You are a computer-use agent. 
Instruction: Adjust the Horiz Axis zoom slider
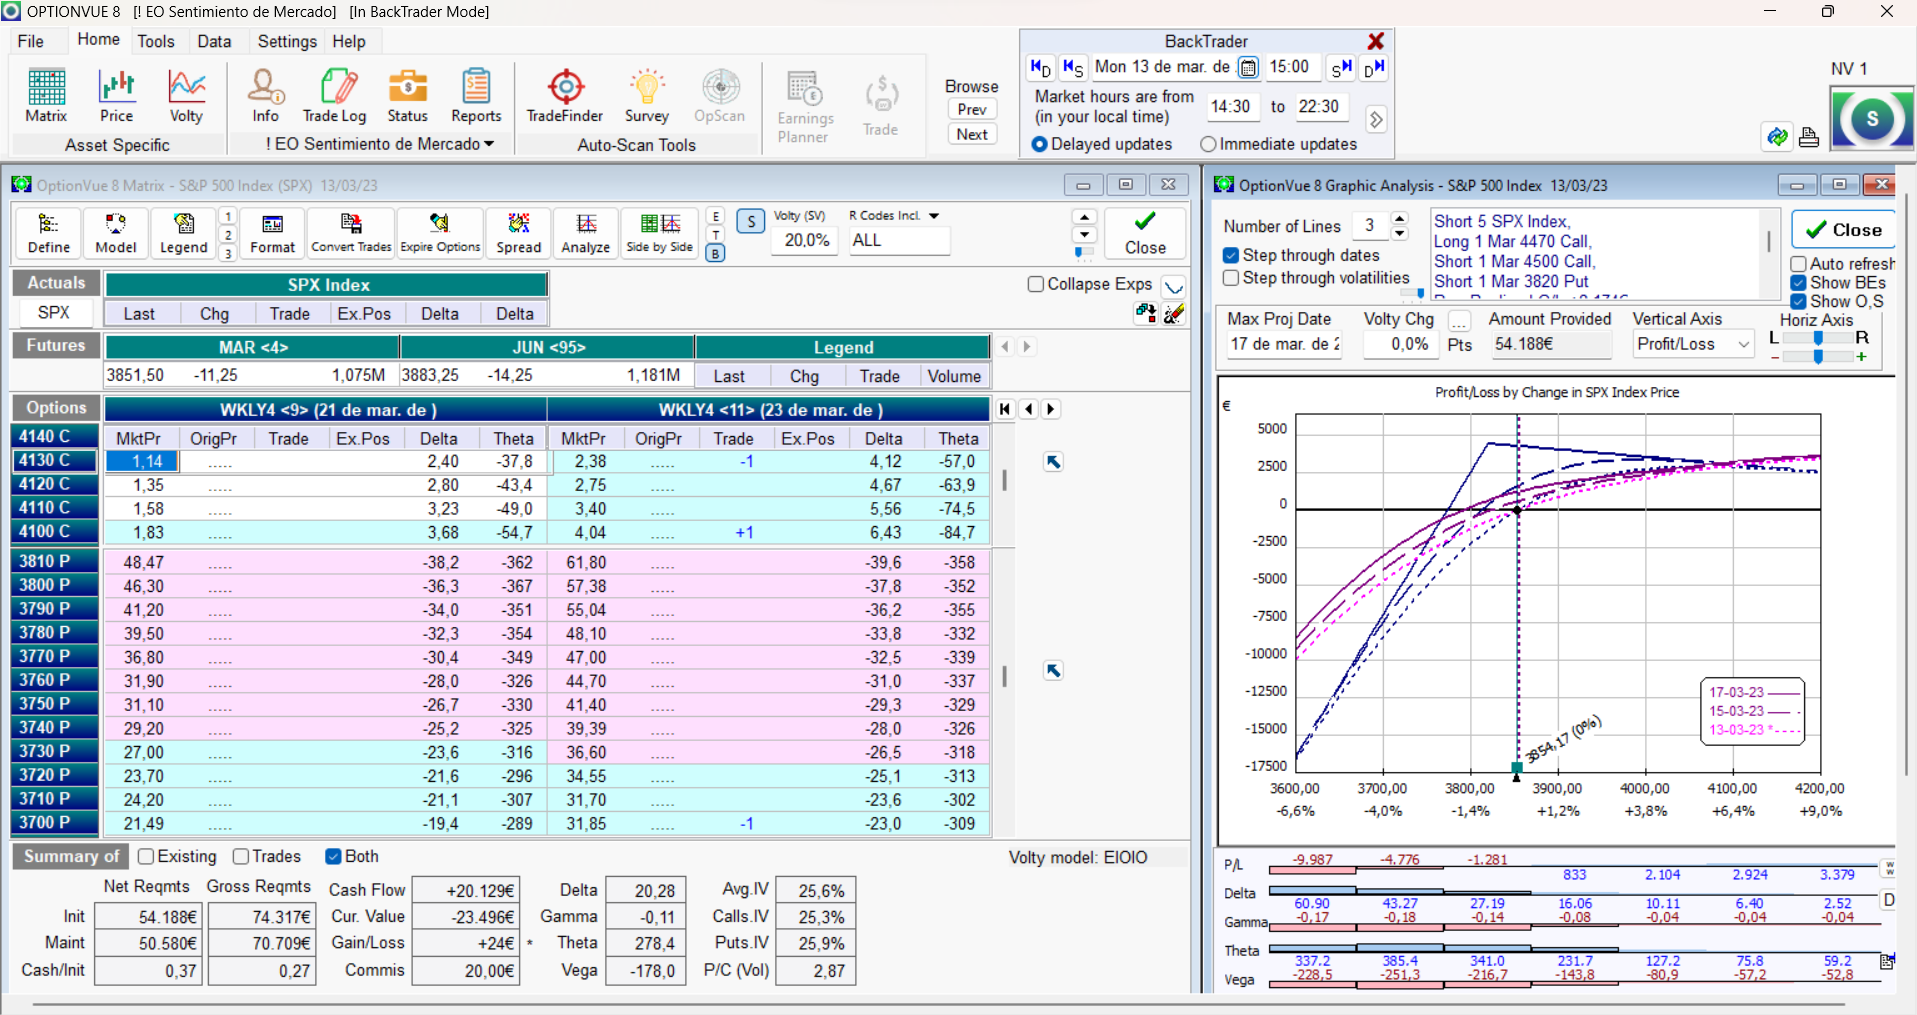click(x=1818, y=357)
